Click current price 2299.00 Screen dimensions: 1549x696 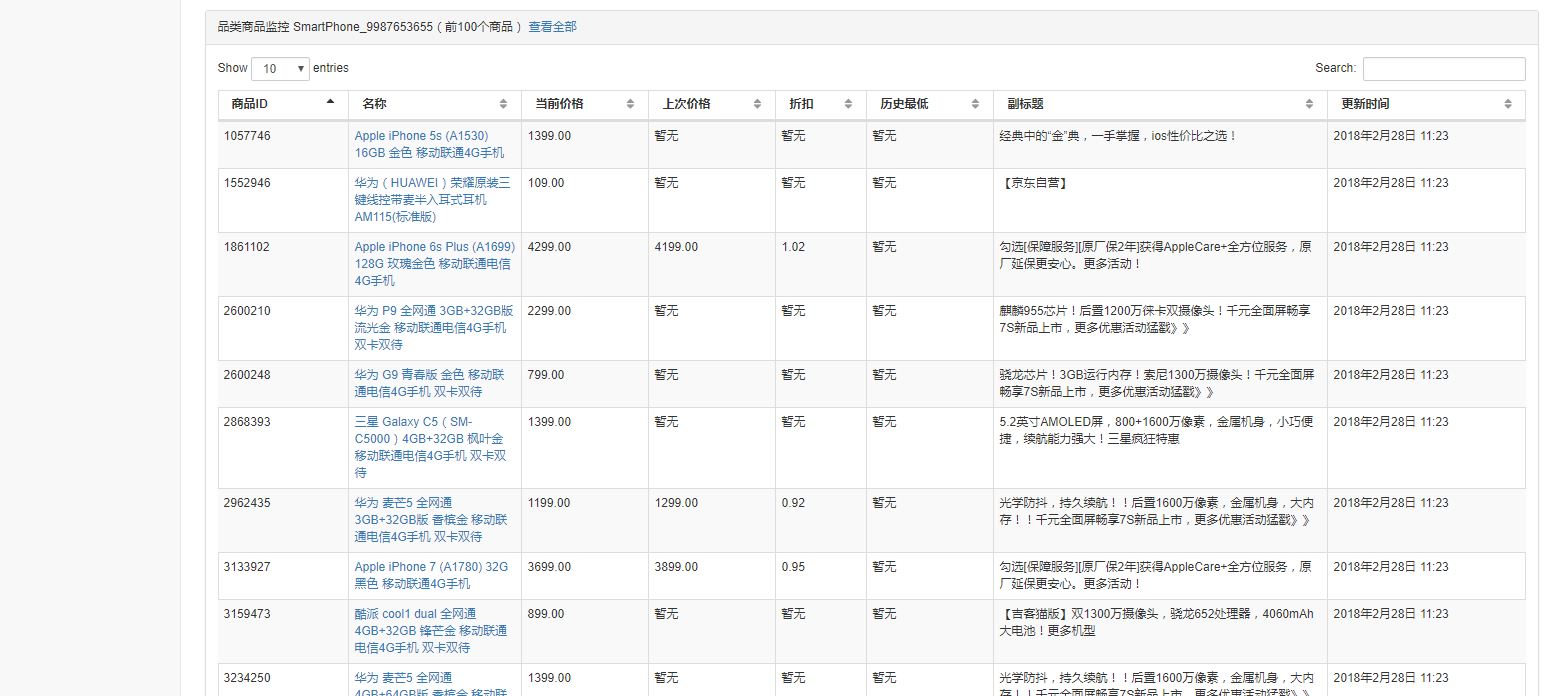549,311
